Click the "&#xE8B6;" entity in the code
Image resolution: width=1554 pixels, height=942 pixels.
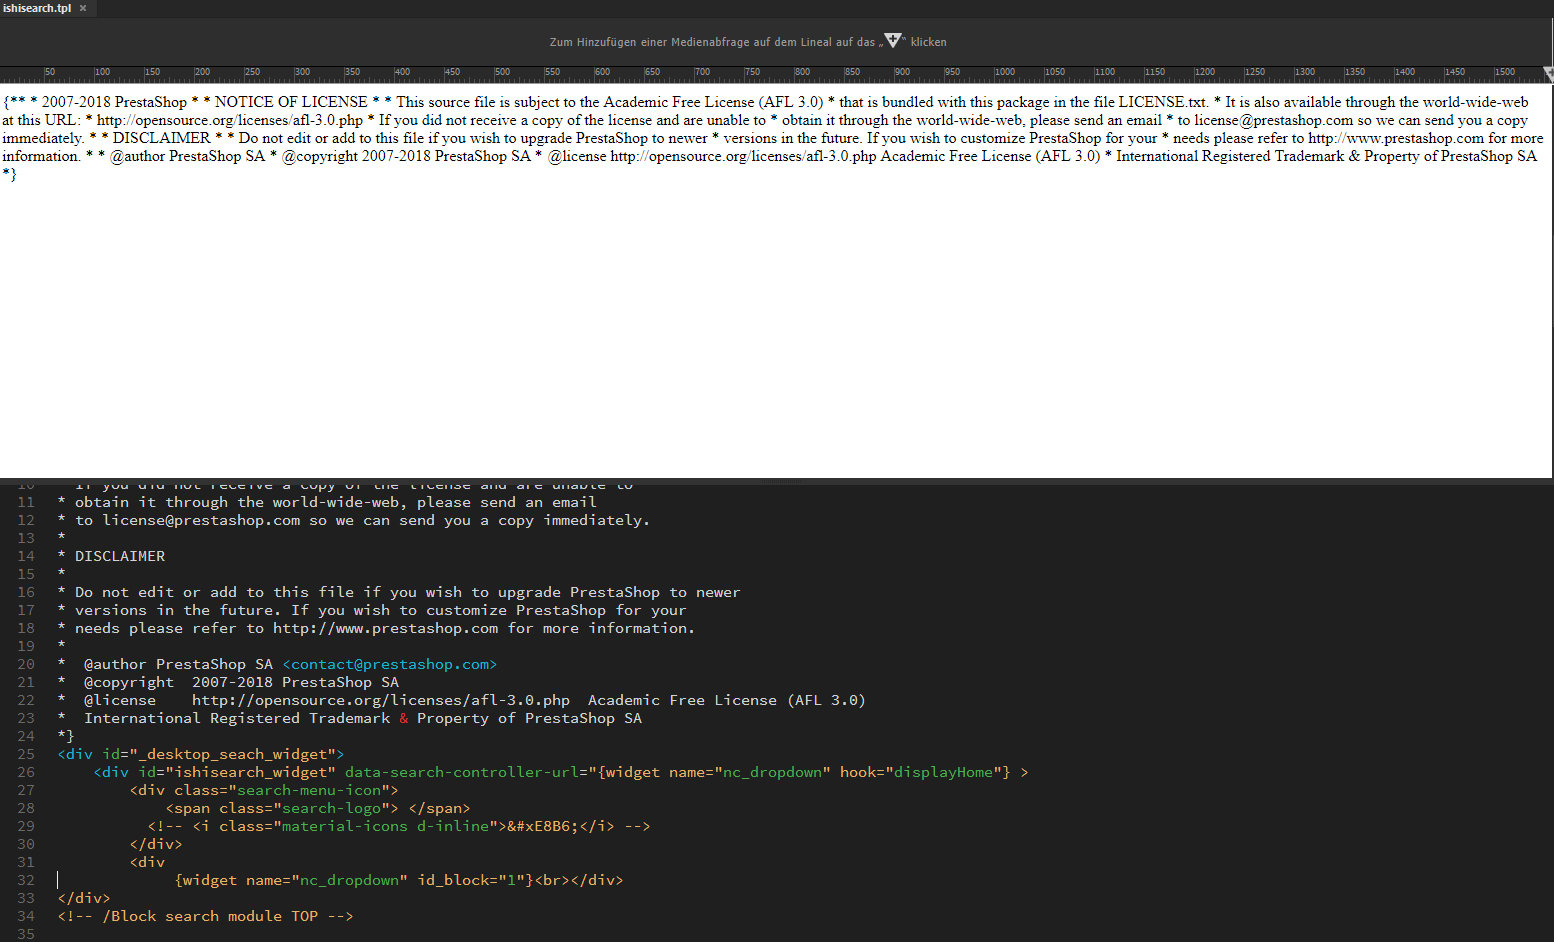(543, 826)
